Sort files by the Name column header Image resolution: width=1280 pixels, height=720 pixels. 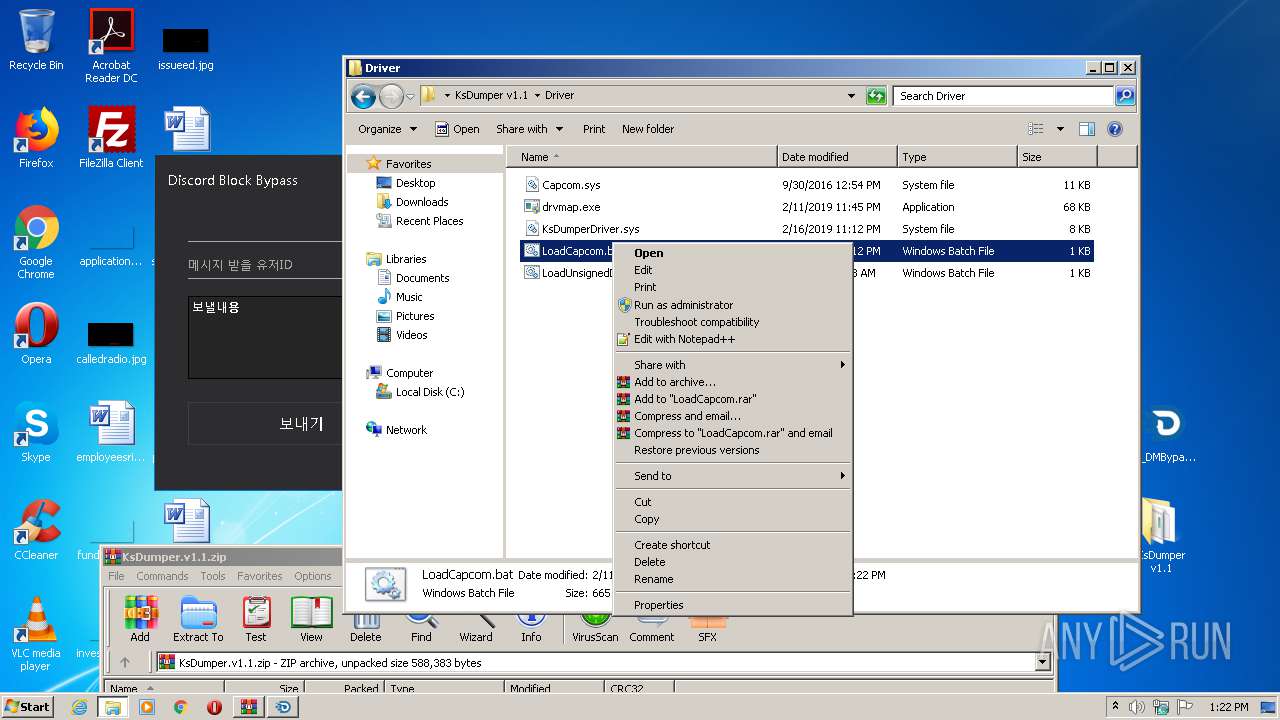pyautogui.click(x=641, y=157)
